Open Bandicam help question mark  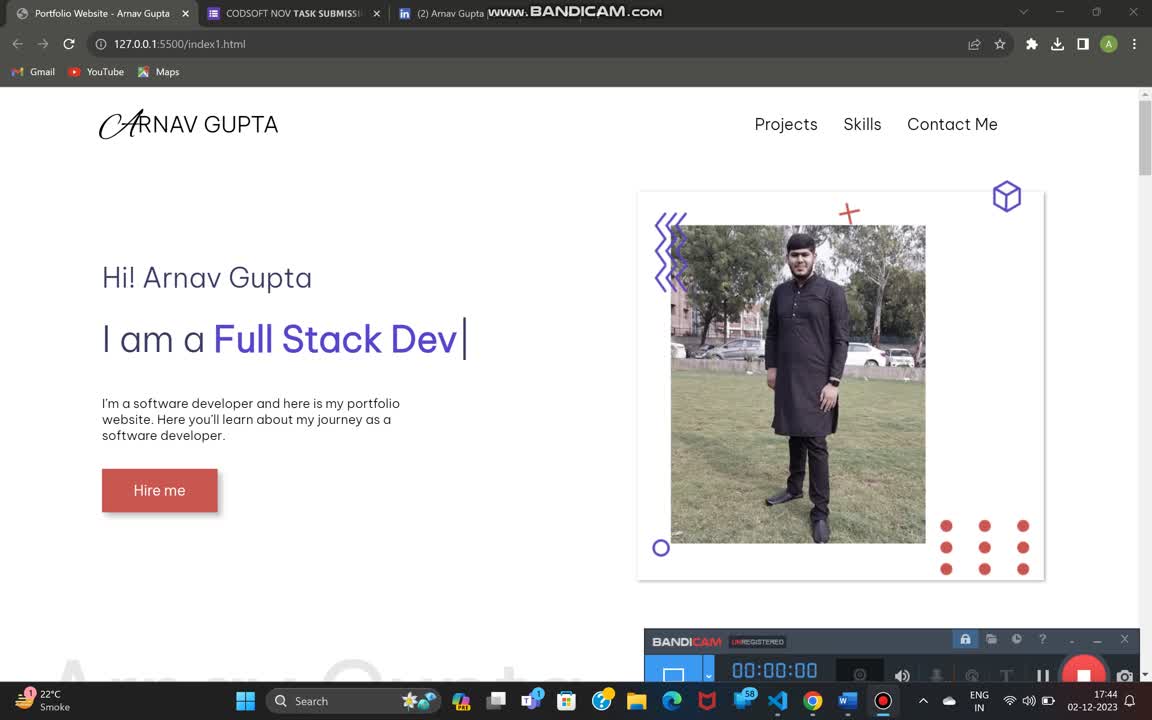(1042, 639)
